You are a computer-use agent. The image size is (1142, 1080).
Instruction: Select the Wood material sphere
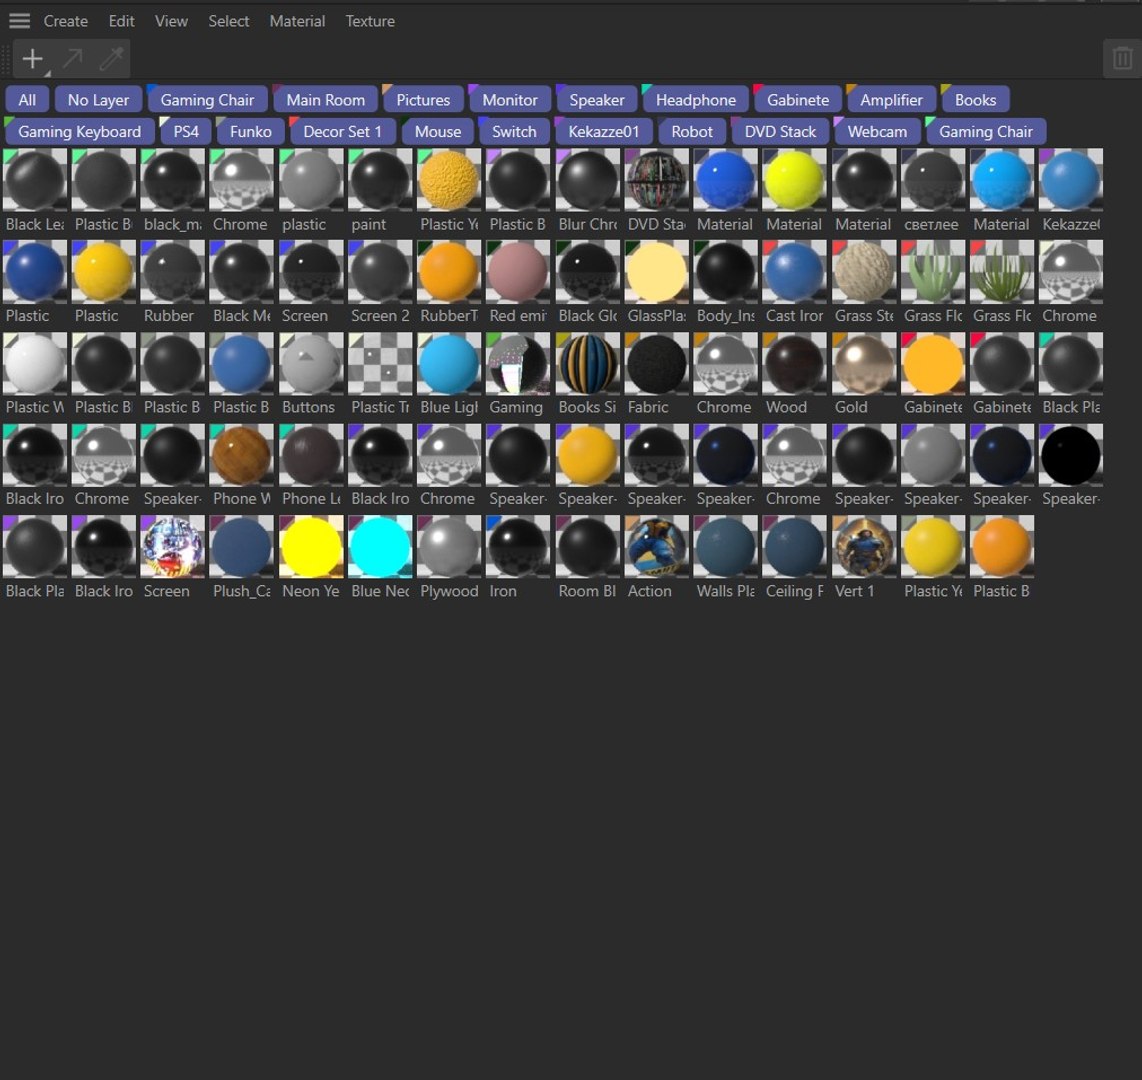[x=795, y=363]
